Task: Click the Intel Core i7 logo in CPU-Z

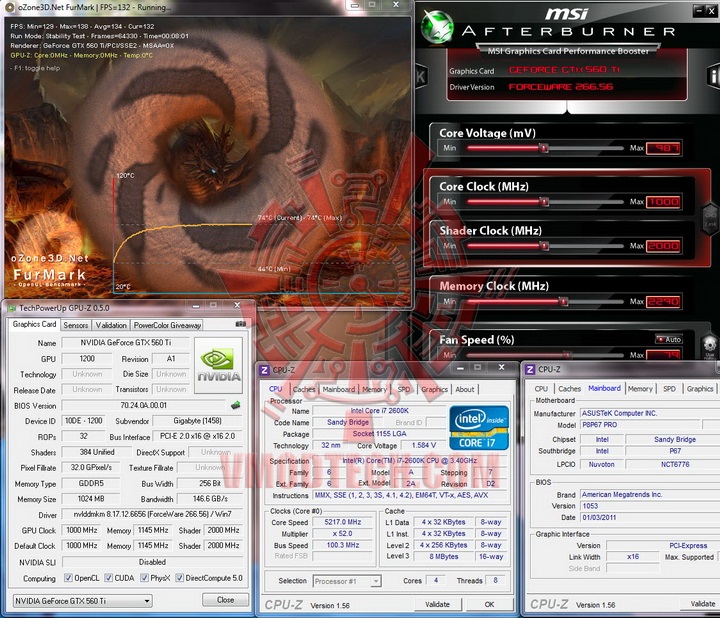Action: 479,427
